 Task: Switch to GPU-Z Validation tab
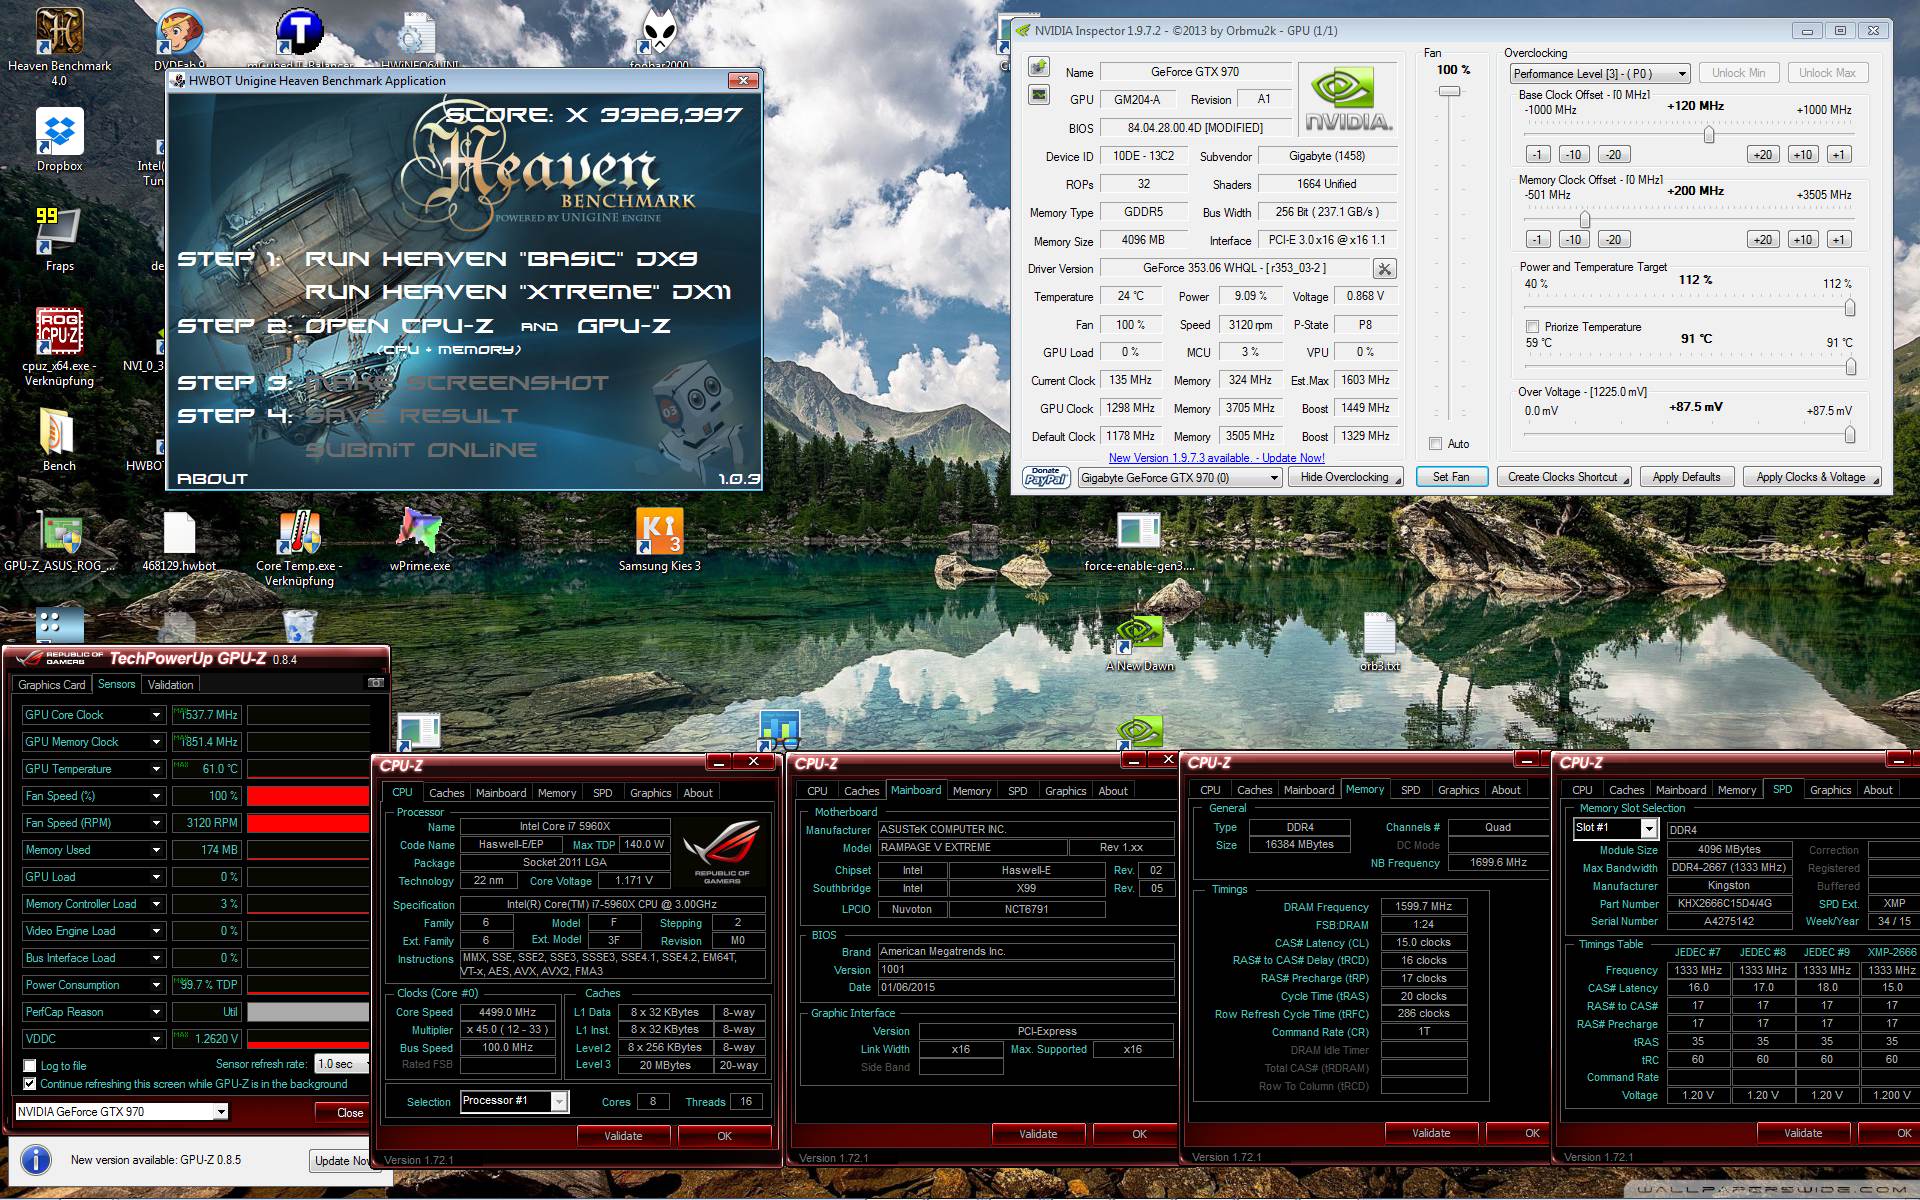tap(170, 685)
